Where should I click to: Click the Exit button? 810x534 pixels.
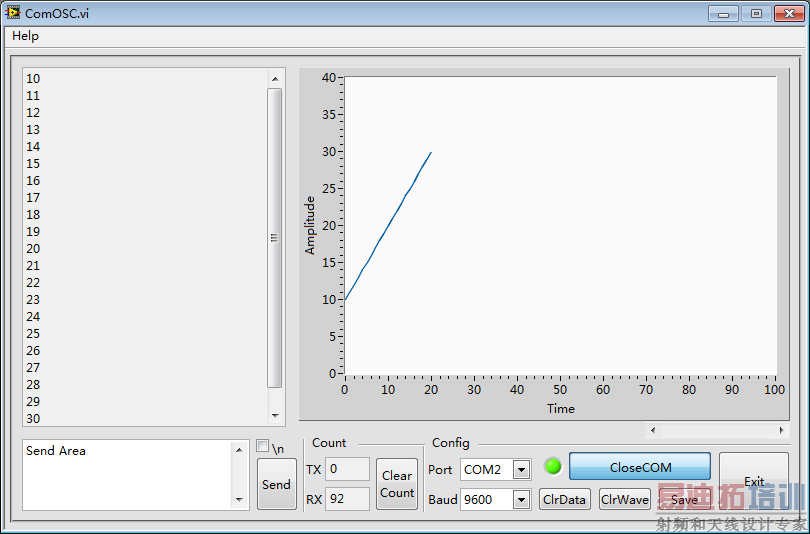coord(754,481)
